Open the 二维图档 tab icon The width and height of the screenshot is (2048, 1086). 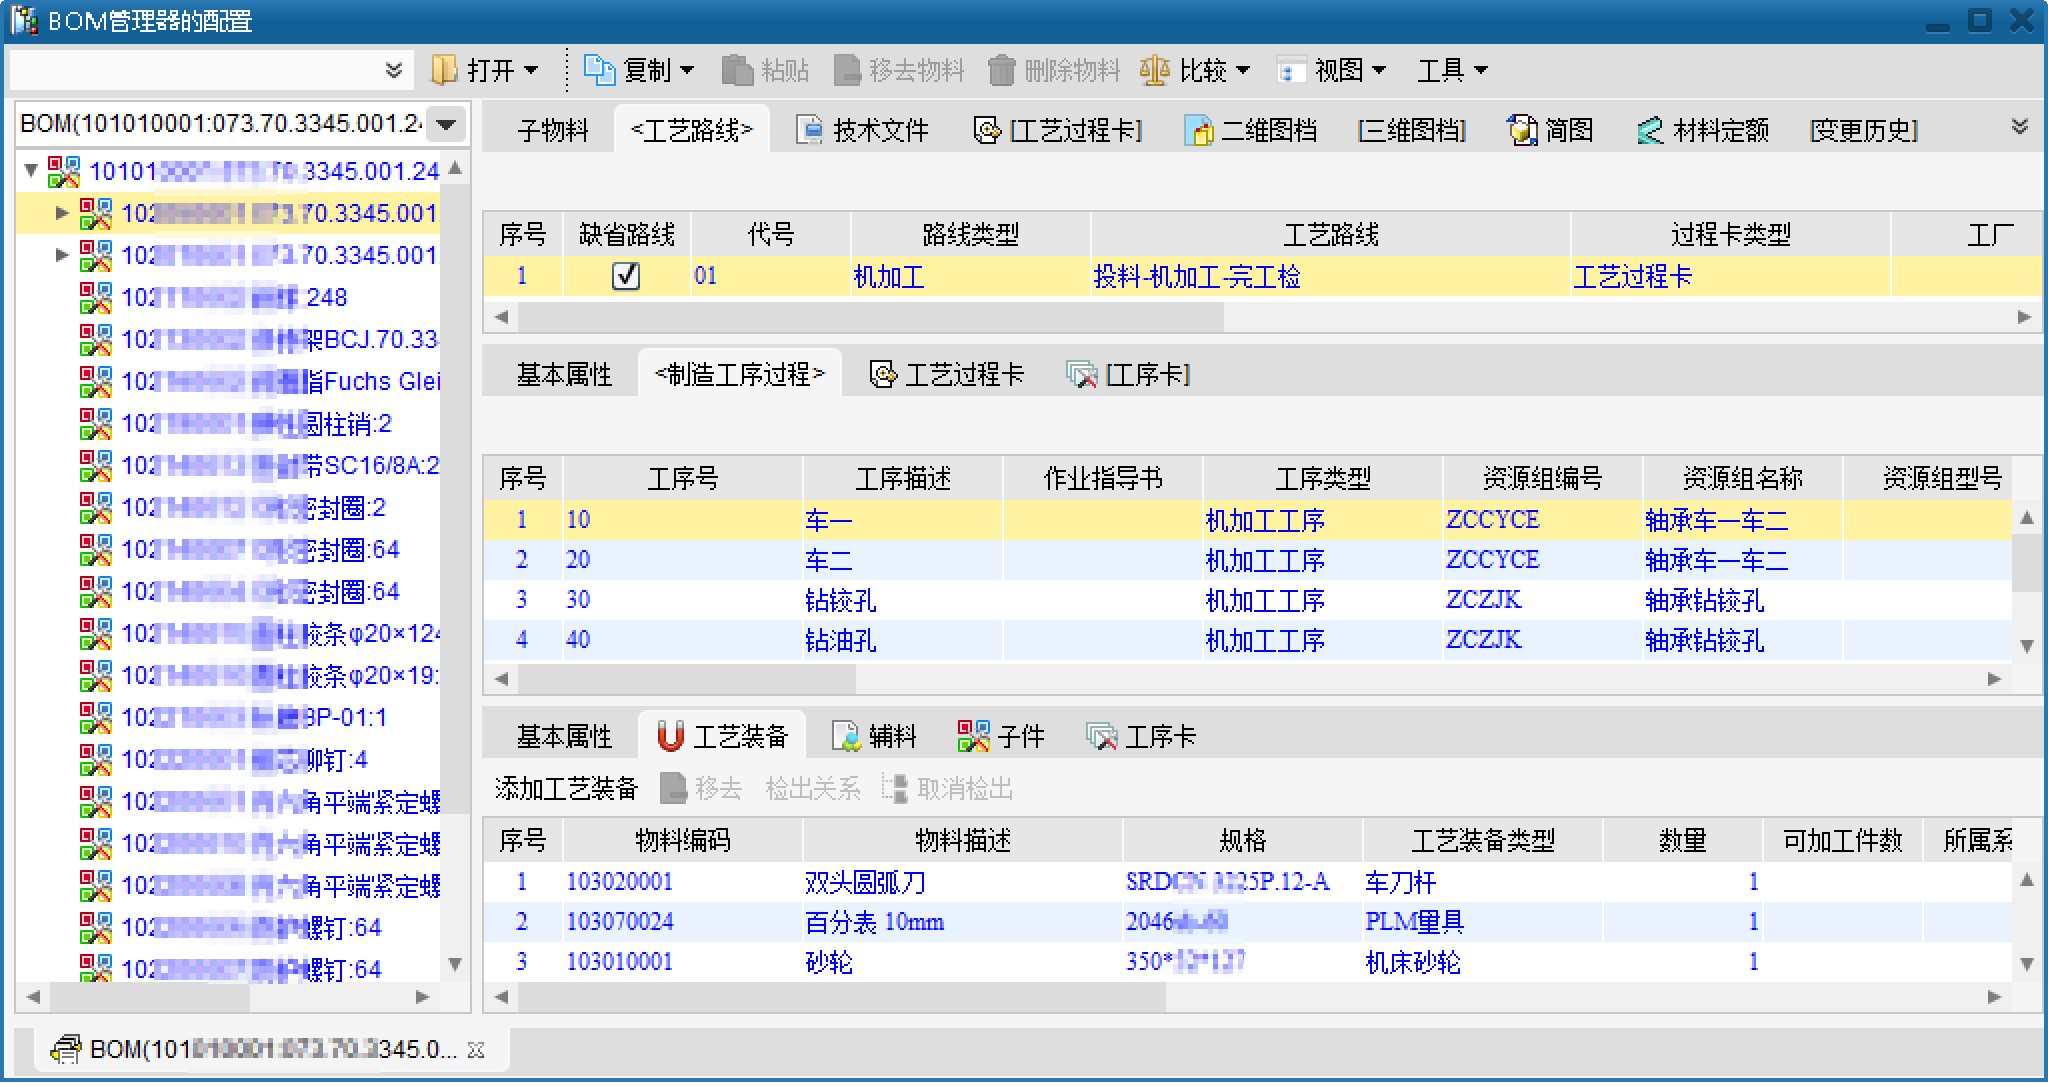1198,130
